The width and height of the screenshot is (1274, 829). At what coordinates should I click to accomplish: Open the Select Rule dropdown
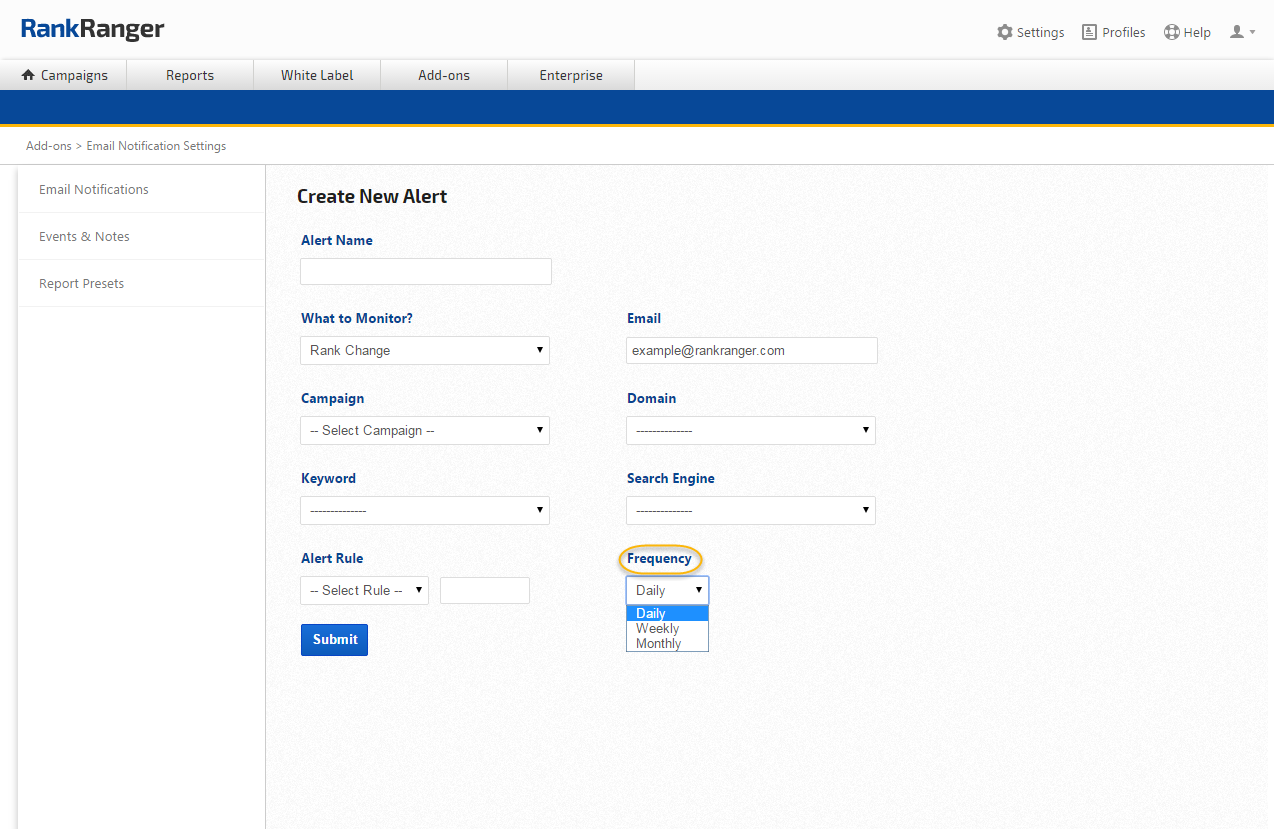365,590
